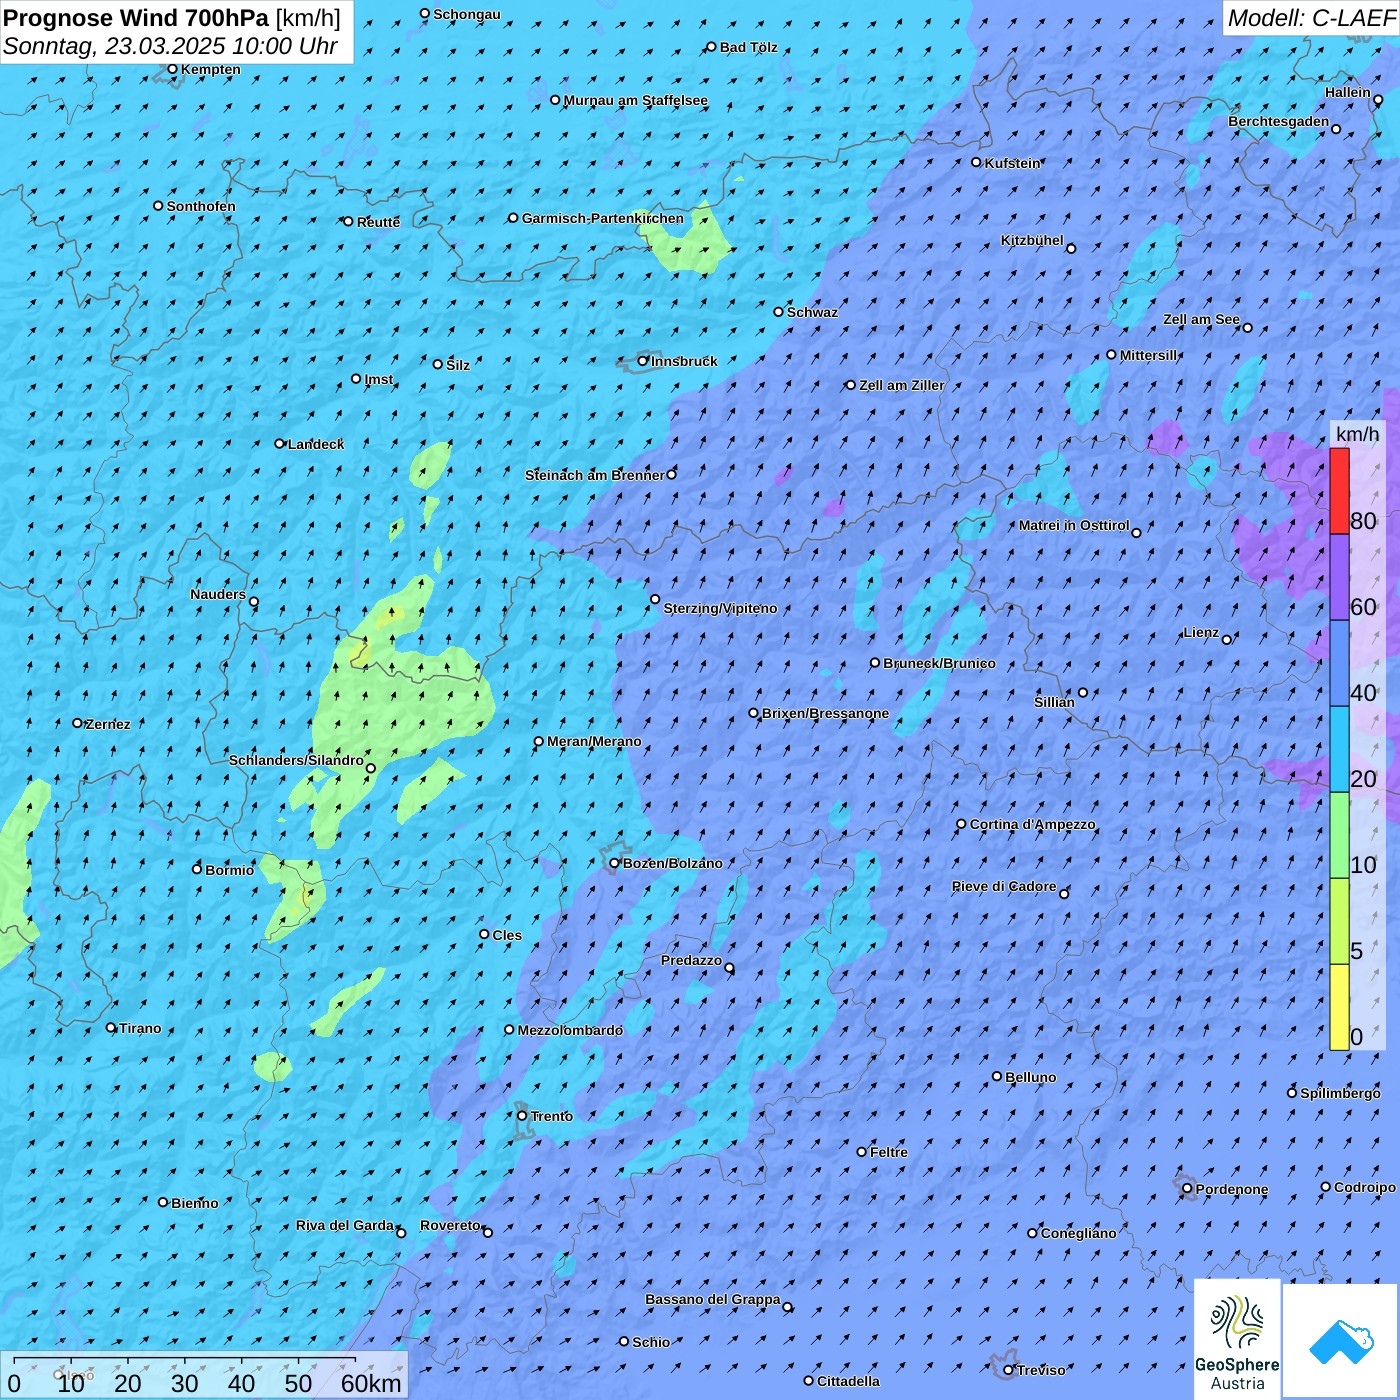Click the 'Pieve di Cadore' label
This screenshot has width=1400, height=1400.
tap(1004, 886)
